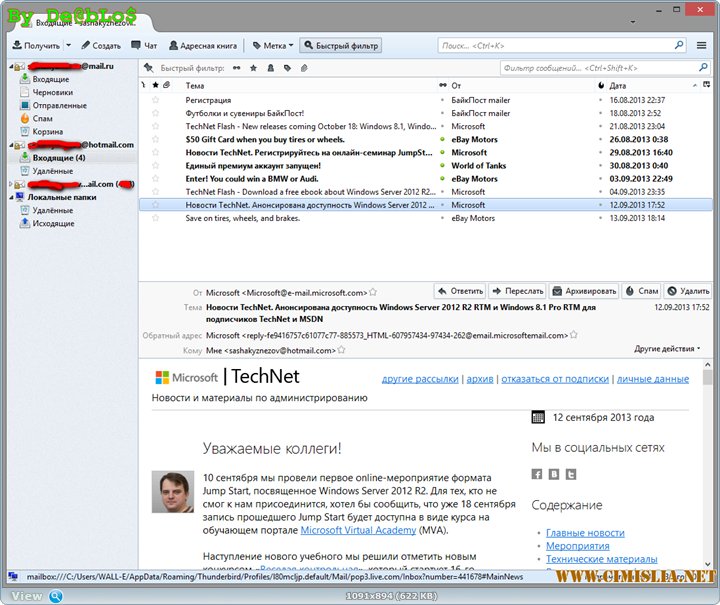Expand Другие действия dropdown
Screen dimensions: 720x605
point(667,349)
